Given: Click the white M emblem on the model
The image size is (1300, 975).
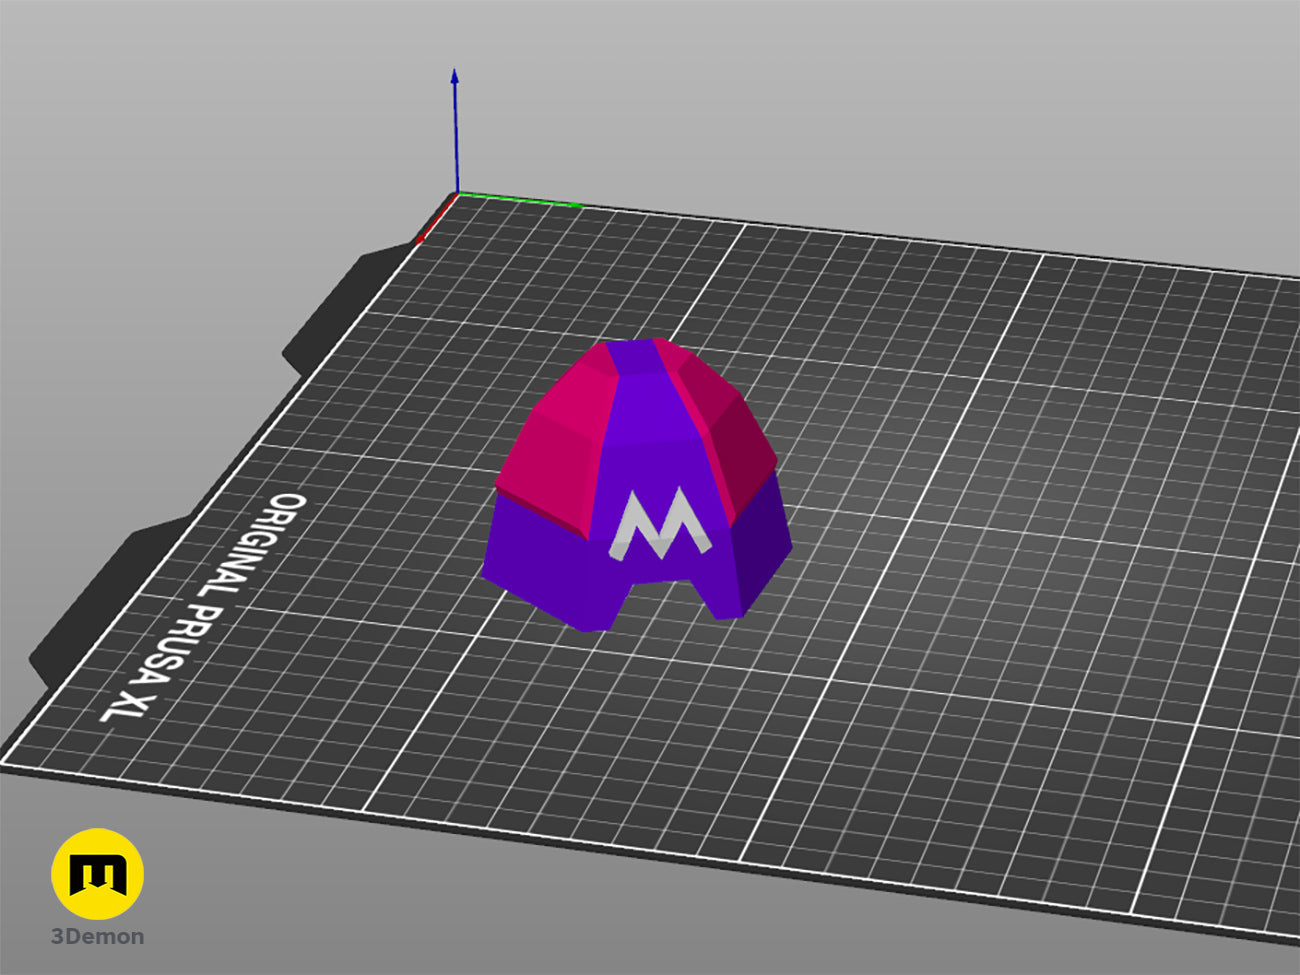Looking at the screenshot, I should pos(661,524).
